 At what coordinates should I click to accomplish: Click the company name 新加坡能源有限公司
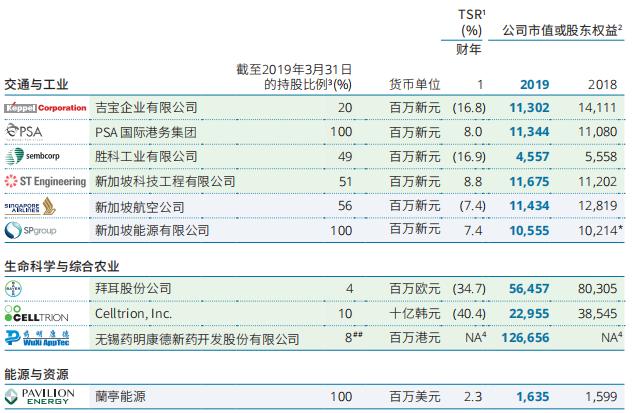point(152,231)
